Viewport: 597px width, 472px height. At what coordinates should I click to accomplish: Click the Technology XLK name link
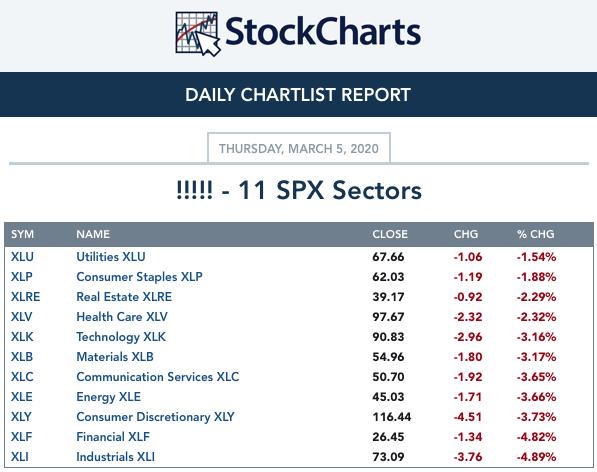(x=121, y=337)
